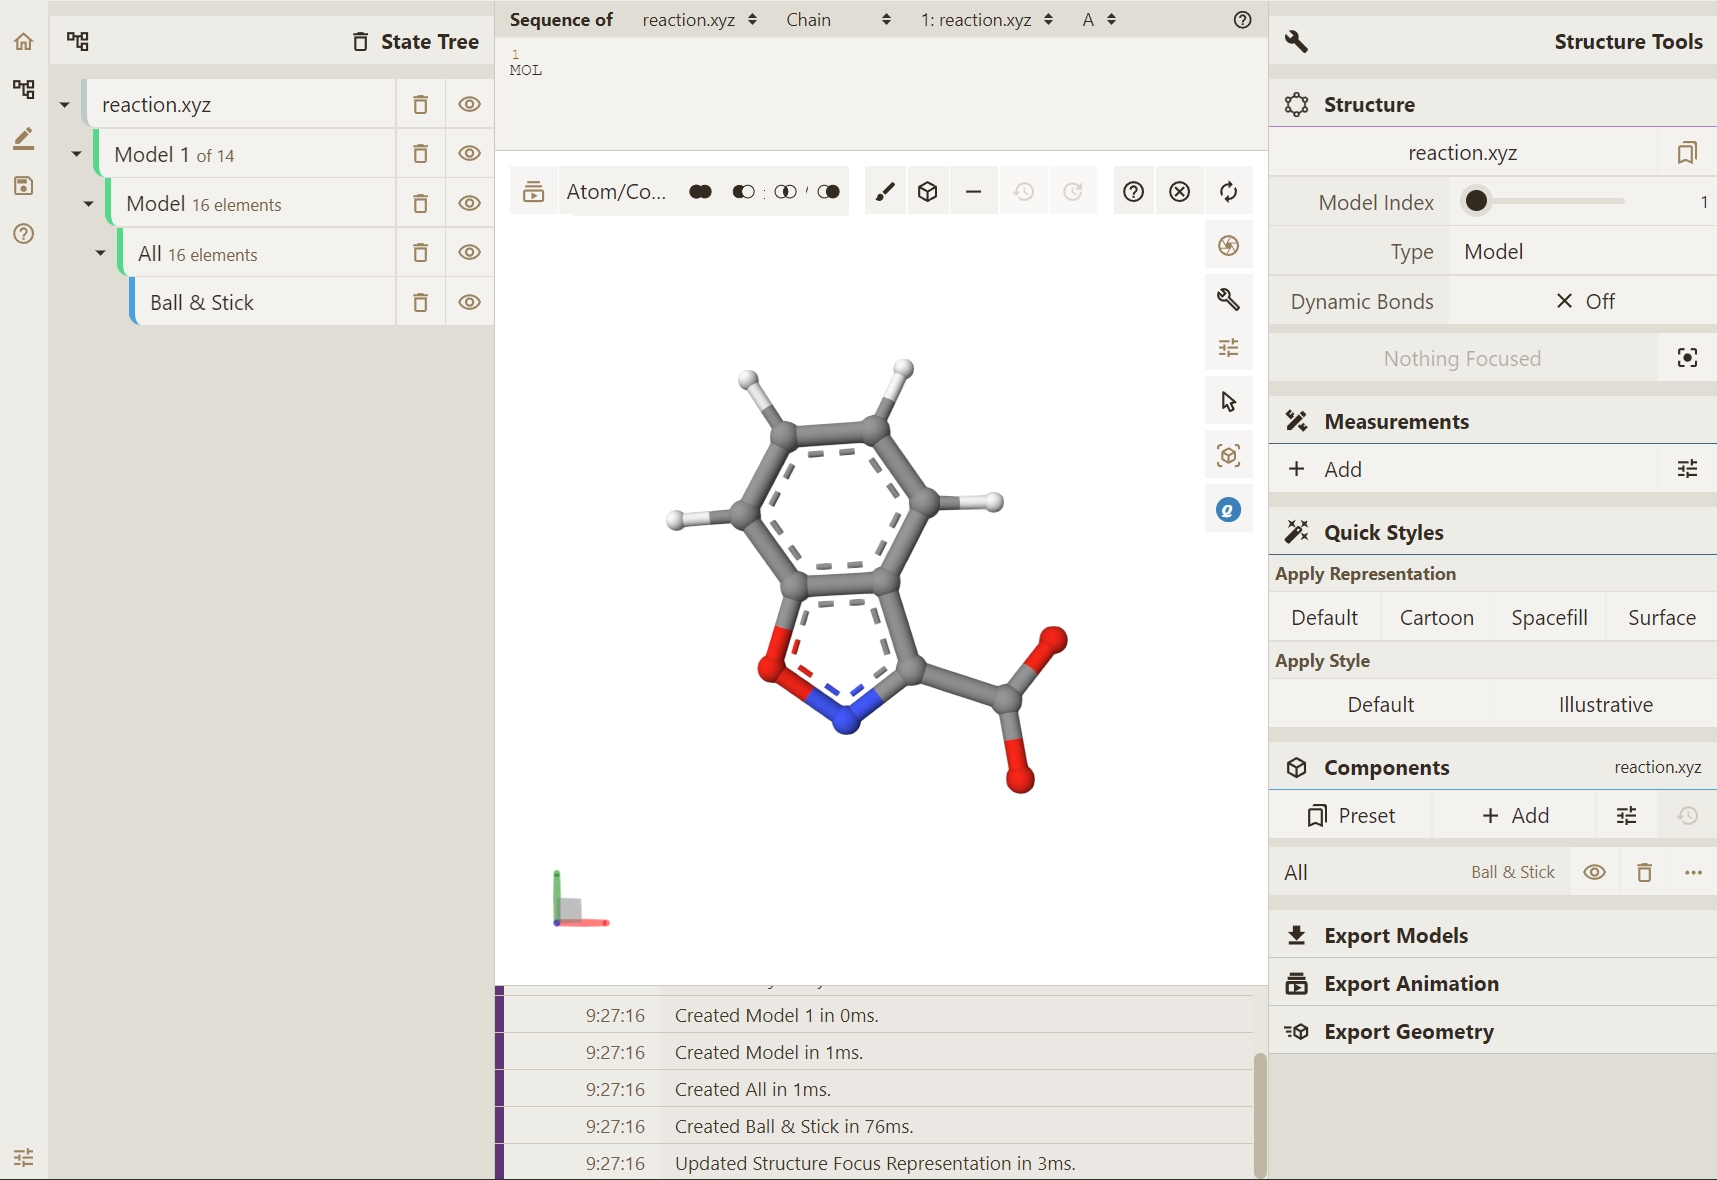Viewport: 1717px width, 1180px height.
Task: Expand the Export Models section
Action: [x=1396, y=936]
